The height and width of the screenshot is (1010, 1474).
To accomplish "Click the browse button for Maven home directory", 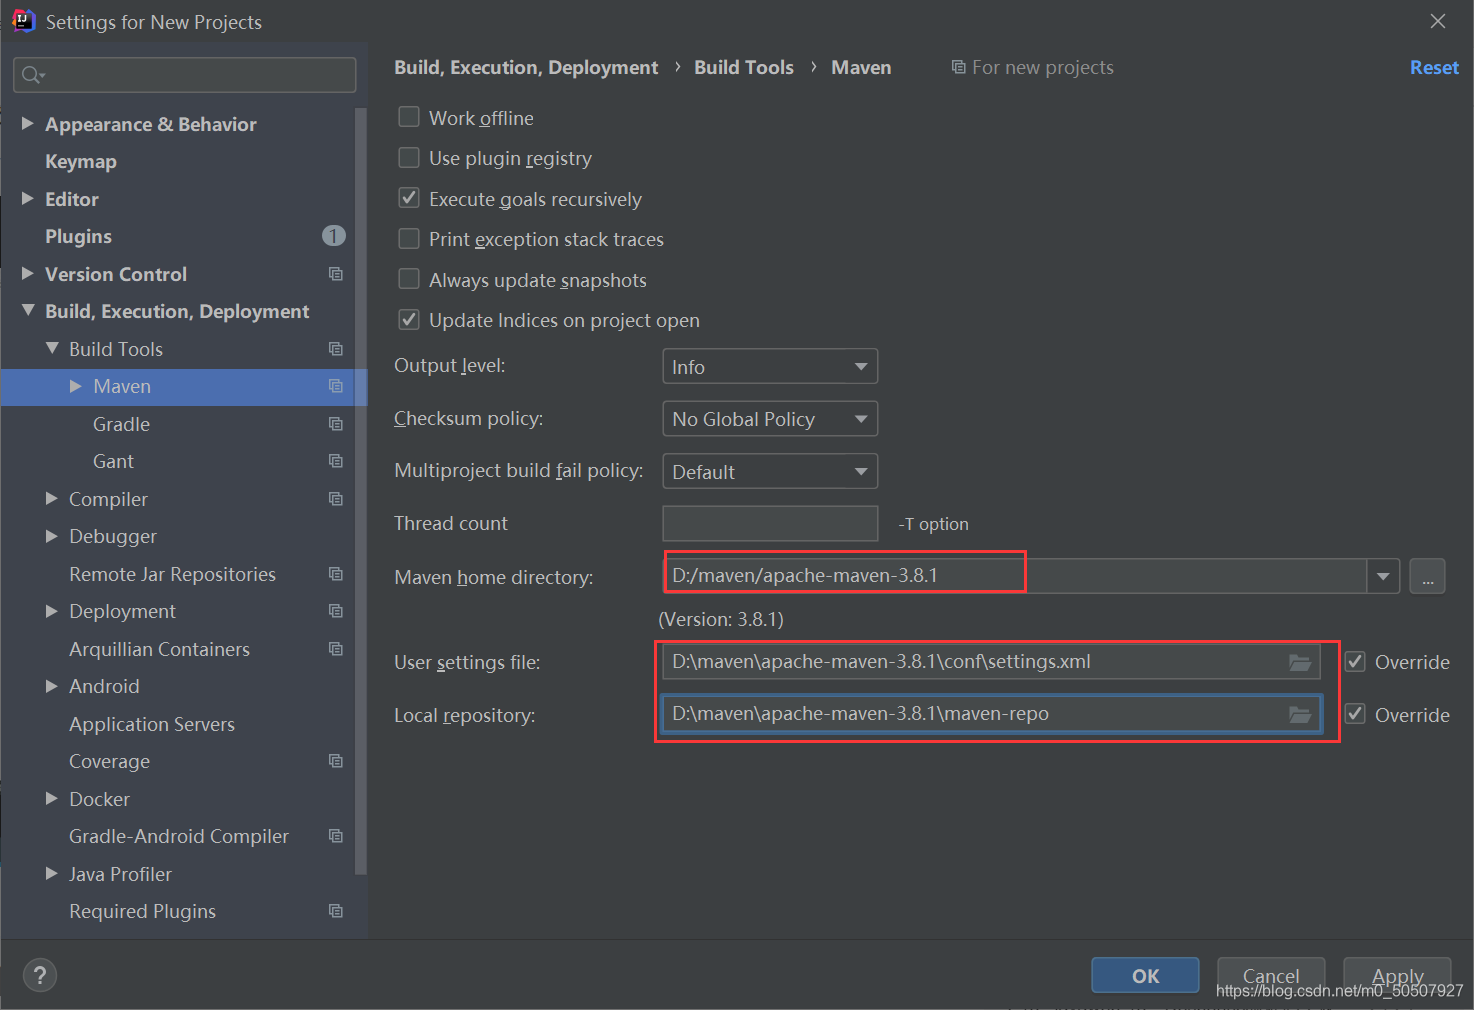I will point(1427,576).
